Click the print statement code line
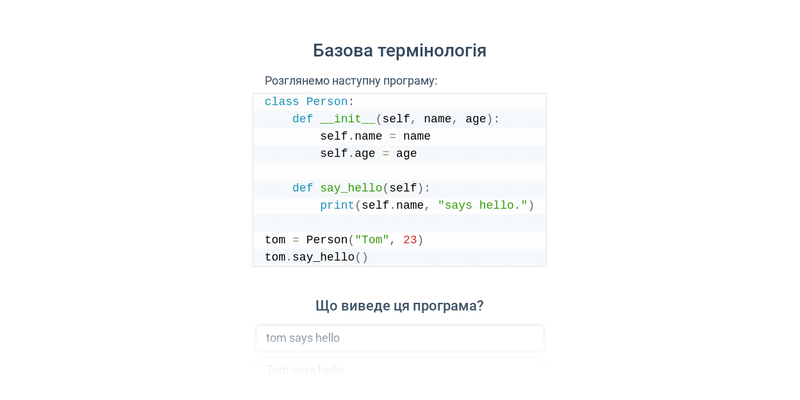Viewport: 800px width, 400px height. [x=399, y=206]
